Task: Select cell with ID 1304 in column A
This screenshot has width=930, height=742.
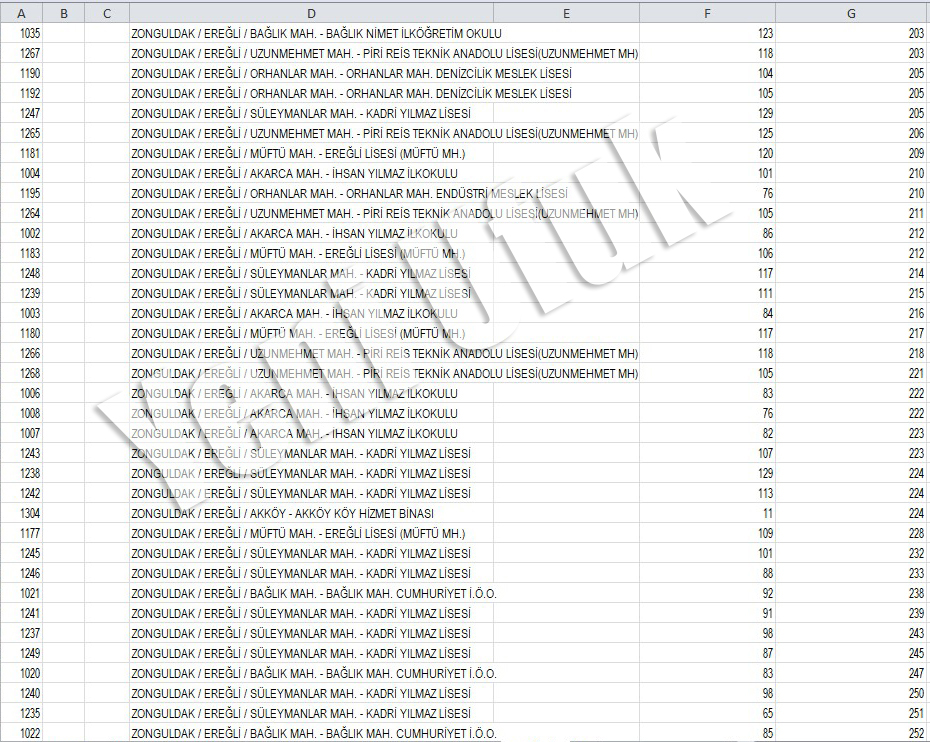Action: tap(30, 513)
